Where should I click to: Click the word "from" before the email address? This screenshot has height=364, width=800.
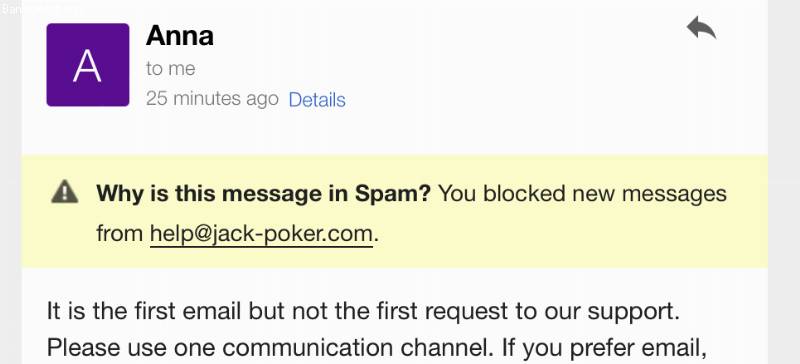(120, 234)
